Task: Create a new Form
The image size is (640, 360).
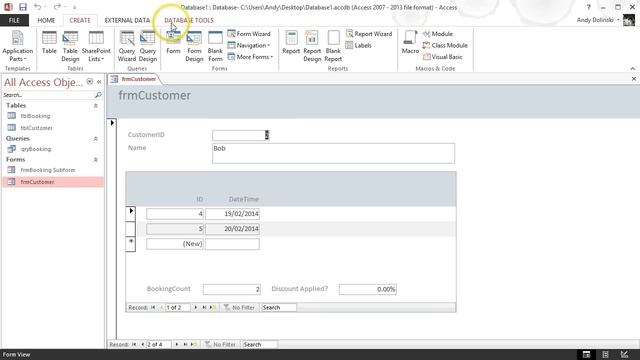Action: pos(173,43)
